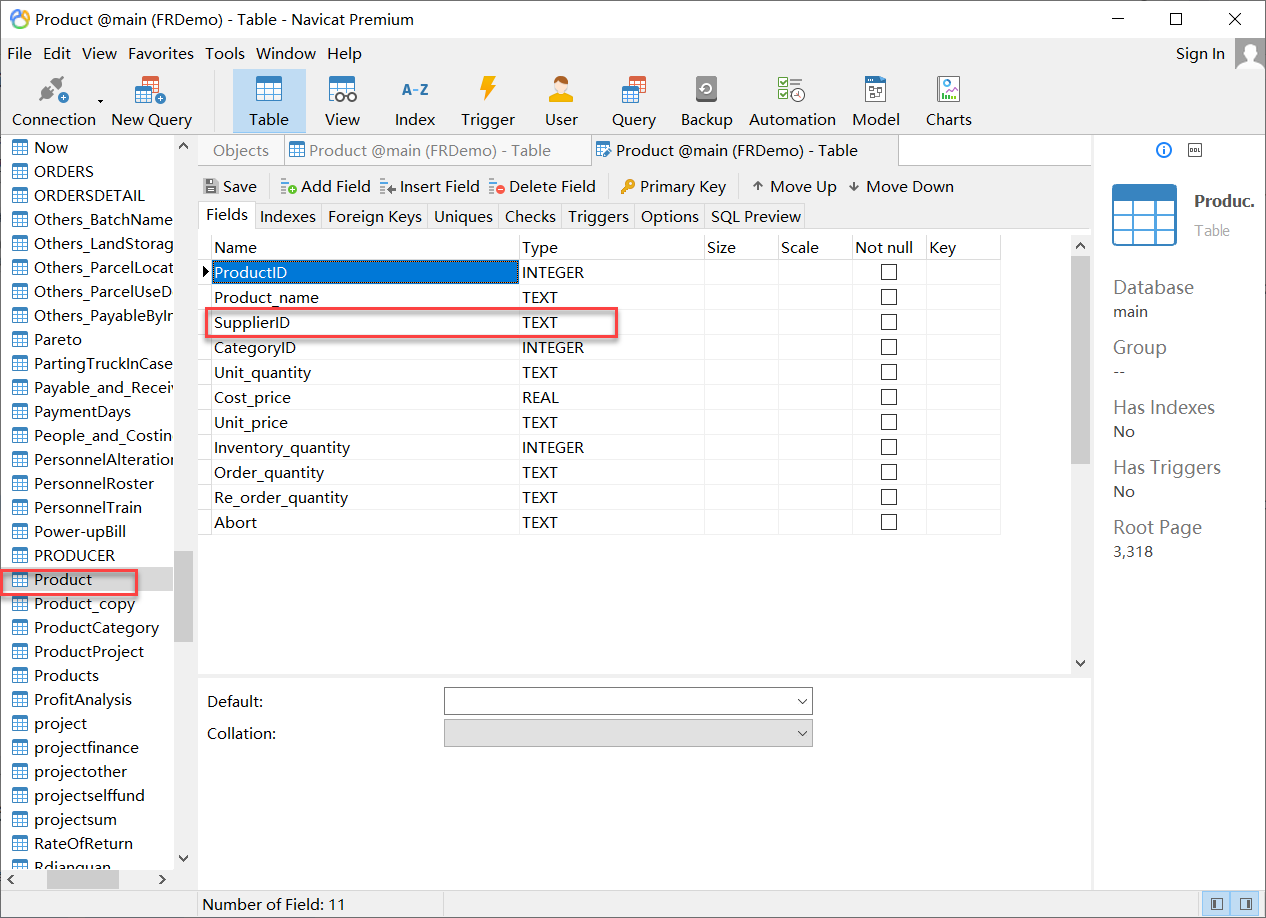Check Not null for ProductID
Image resolution: width=1266 pixels, height=918 pixels.
[x=889, y=272]
